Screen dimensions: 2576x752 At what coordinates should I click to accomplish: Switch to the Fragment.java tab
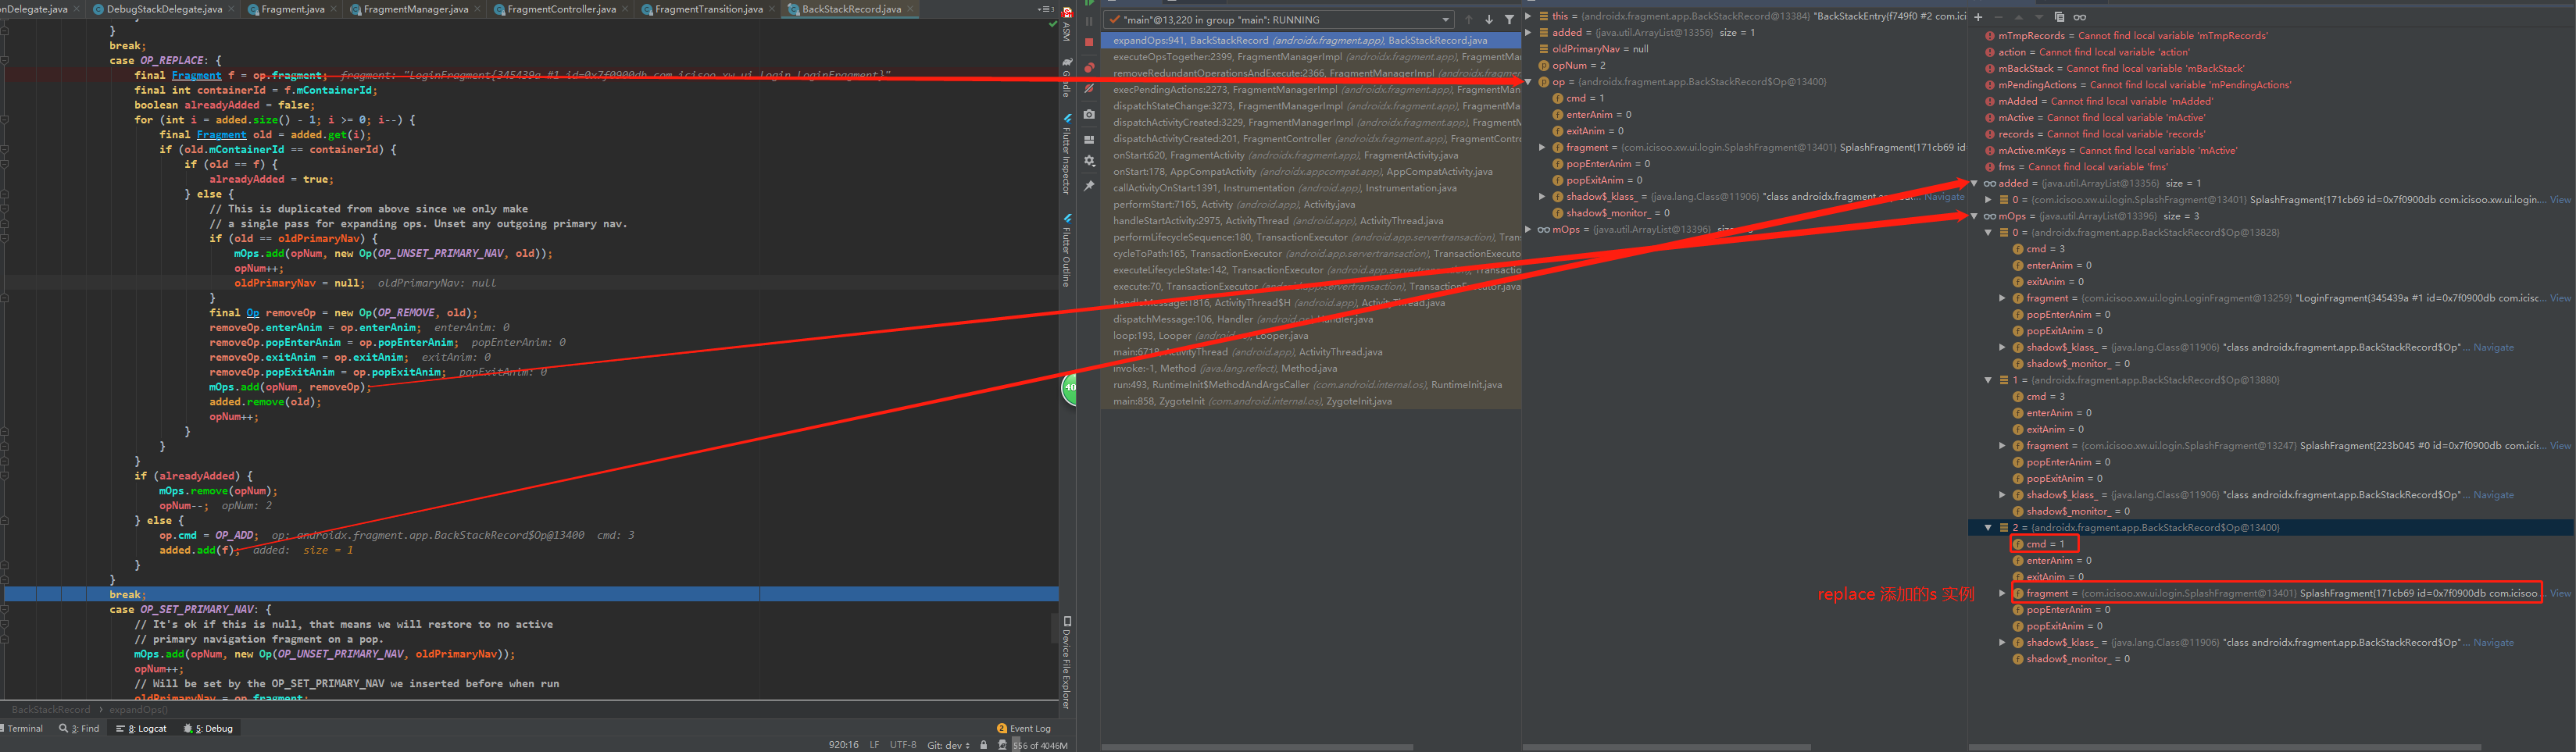point(292,9)
